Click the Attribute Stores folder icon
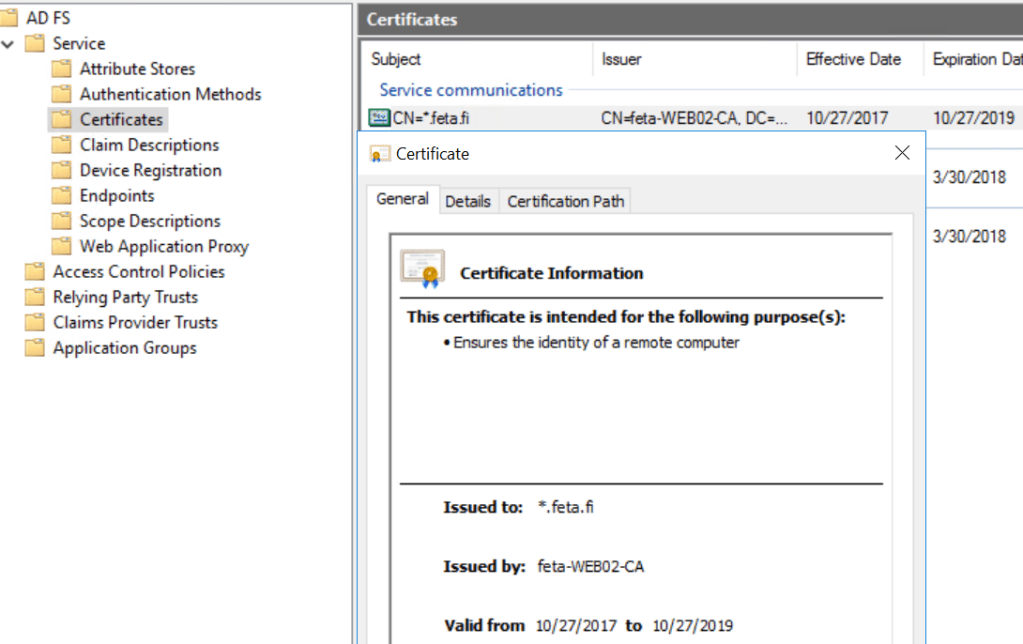The image size is (1023, 644). tap(59, 68)
